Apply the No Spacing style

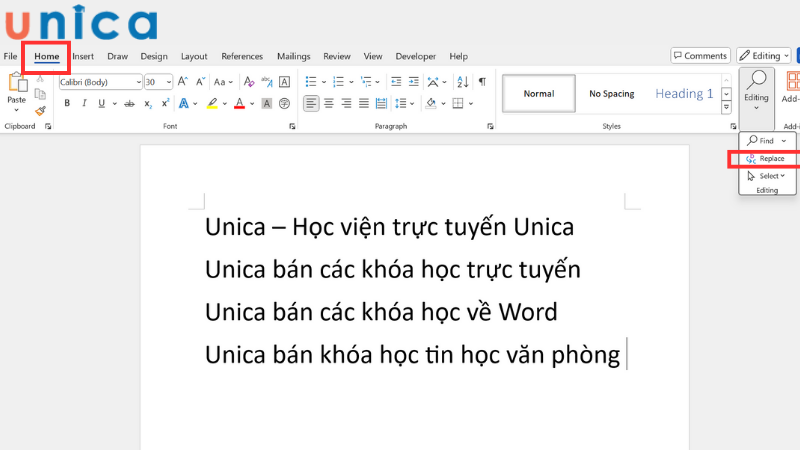coord(612,94)
